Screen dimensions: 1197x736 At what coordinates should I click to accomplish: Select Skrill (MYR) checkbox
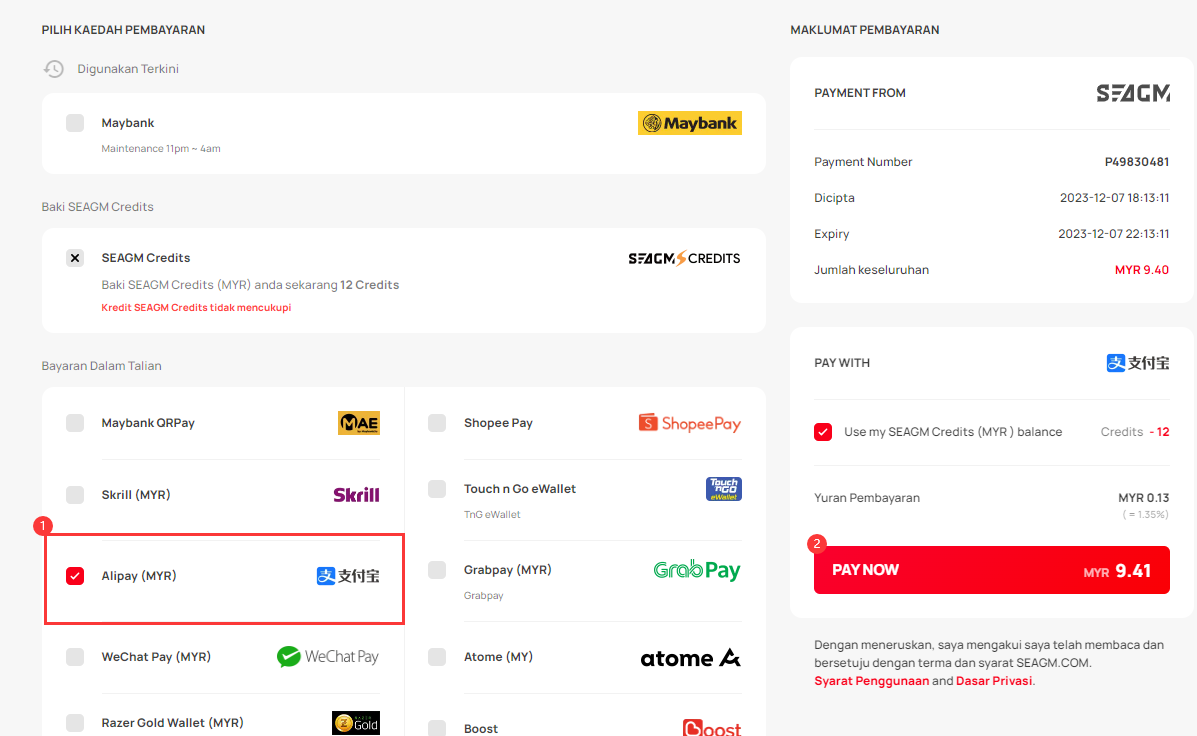75,495
